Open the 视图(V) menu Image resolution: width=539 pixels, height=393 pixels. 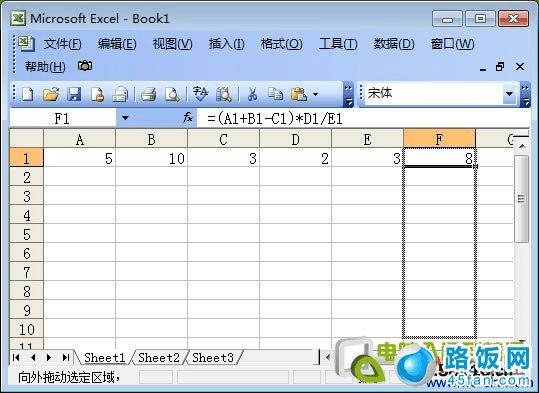point(172,44)
